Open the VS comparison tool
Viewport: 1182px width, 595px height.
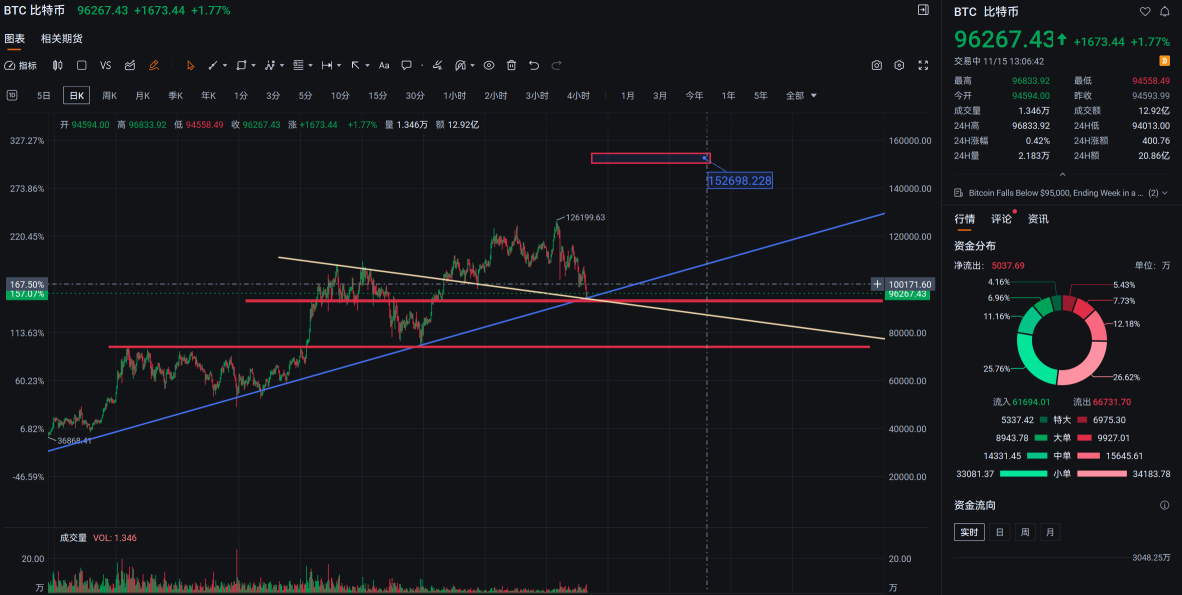(105, 65)
